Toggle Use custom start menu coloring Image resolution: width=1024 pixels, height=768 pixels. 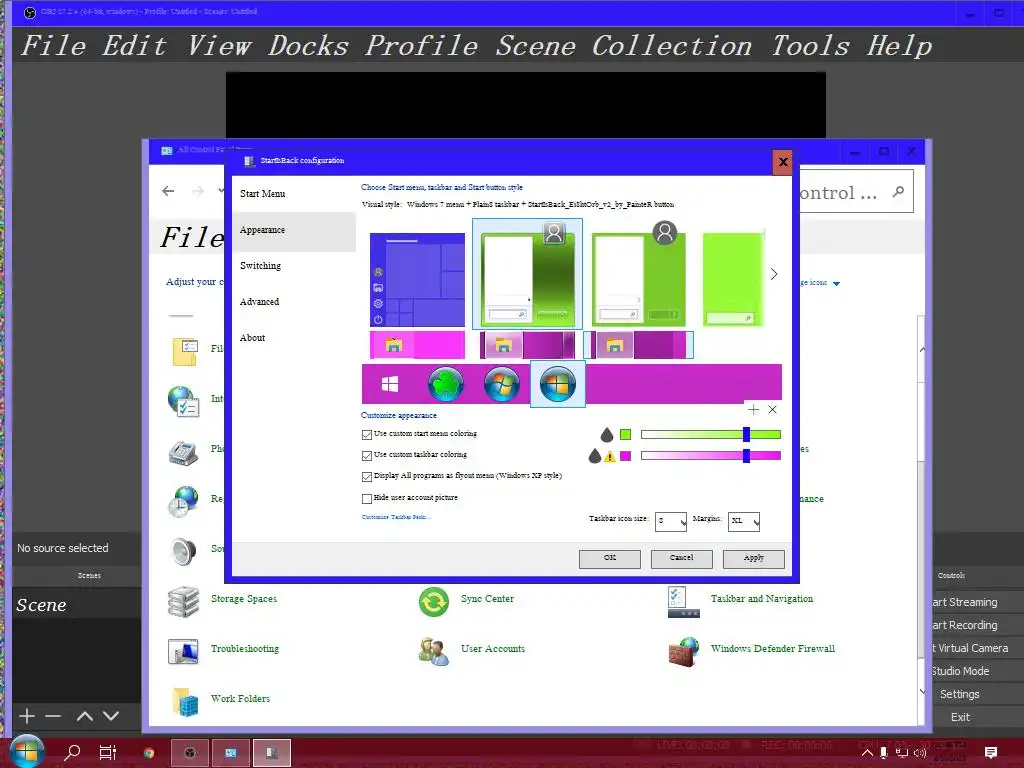[x=367, y=434]
